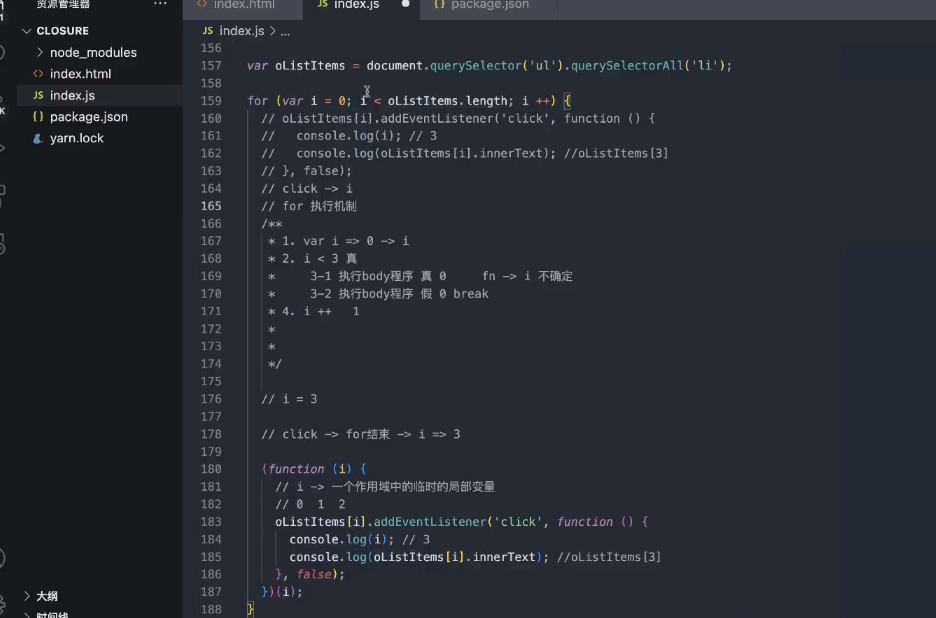Click index.js in the breadcrumb bar
Screen dimensions: 936x618
point(241,31)
